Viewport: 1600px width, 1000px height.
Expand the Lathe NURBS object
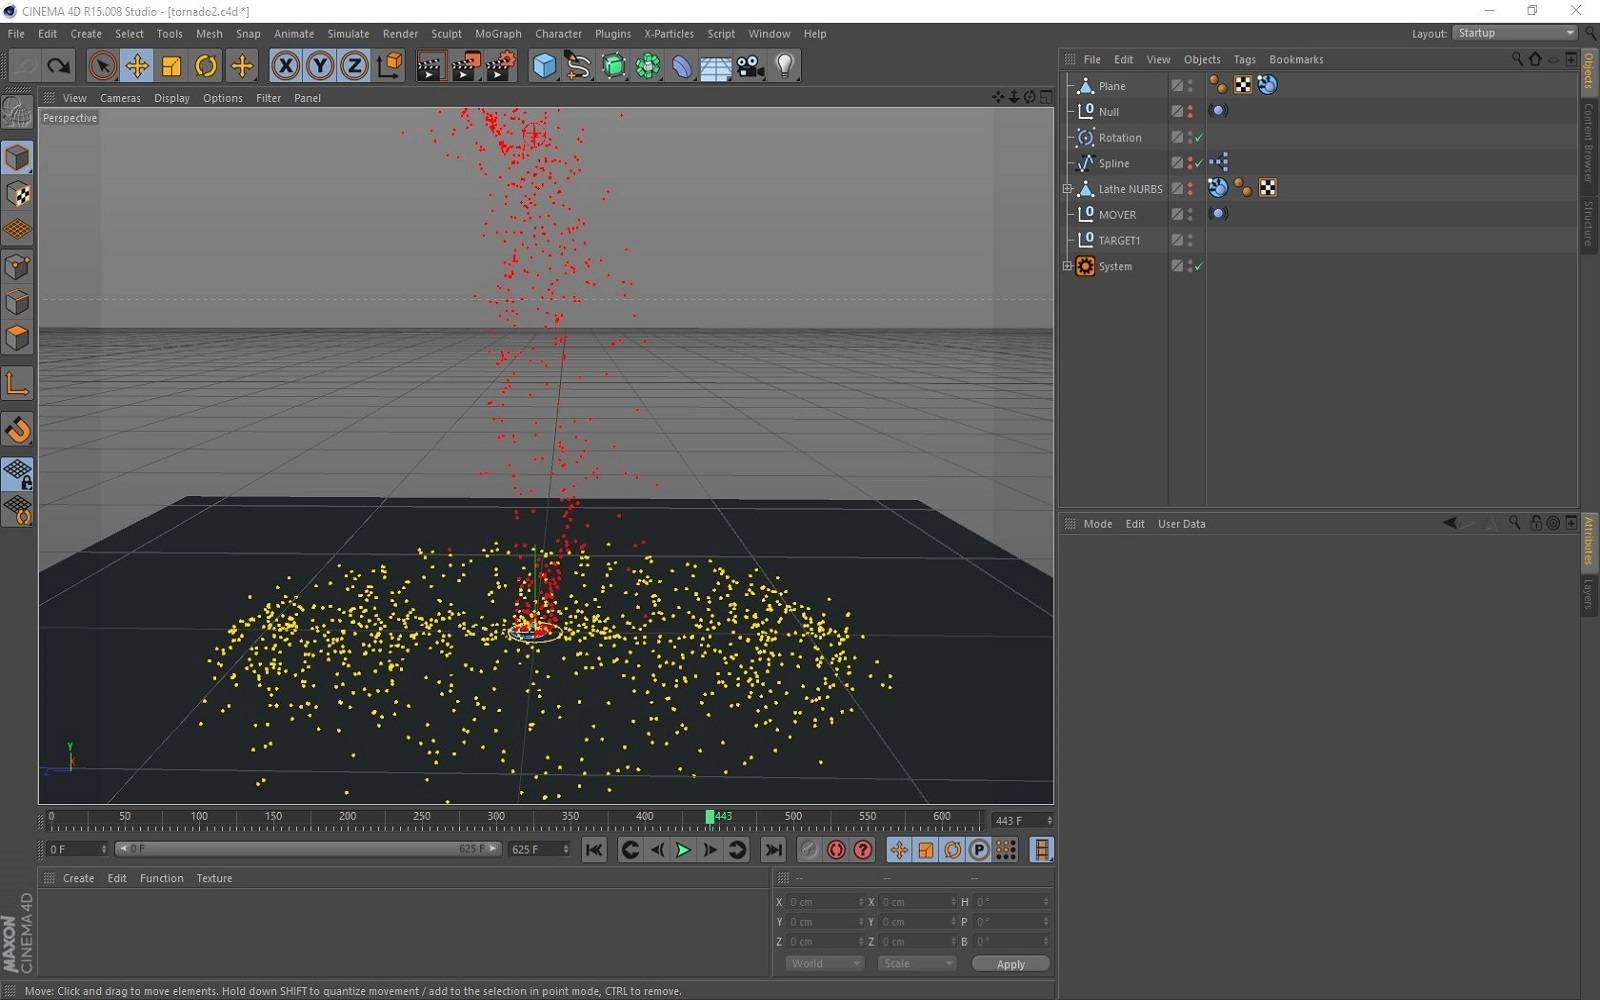(x=1067, y=188)
